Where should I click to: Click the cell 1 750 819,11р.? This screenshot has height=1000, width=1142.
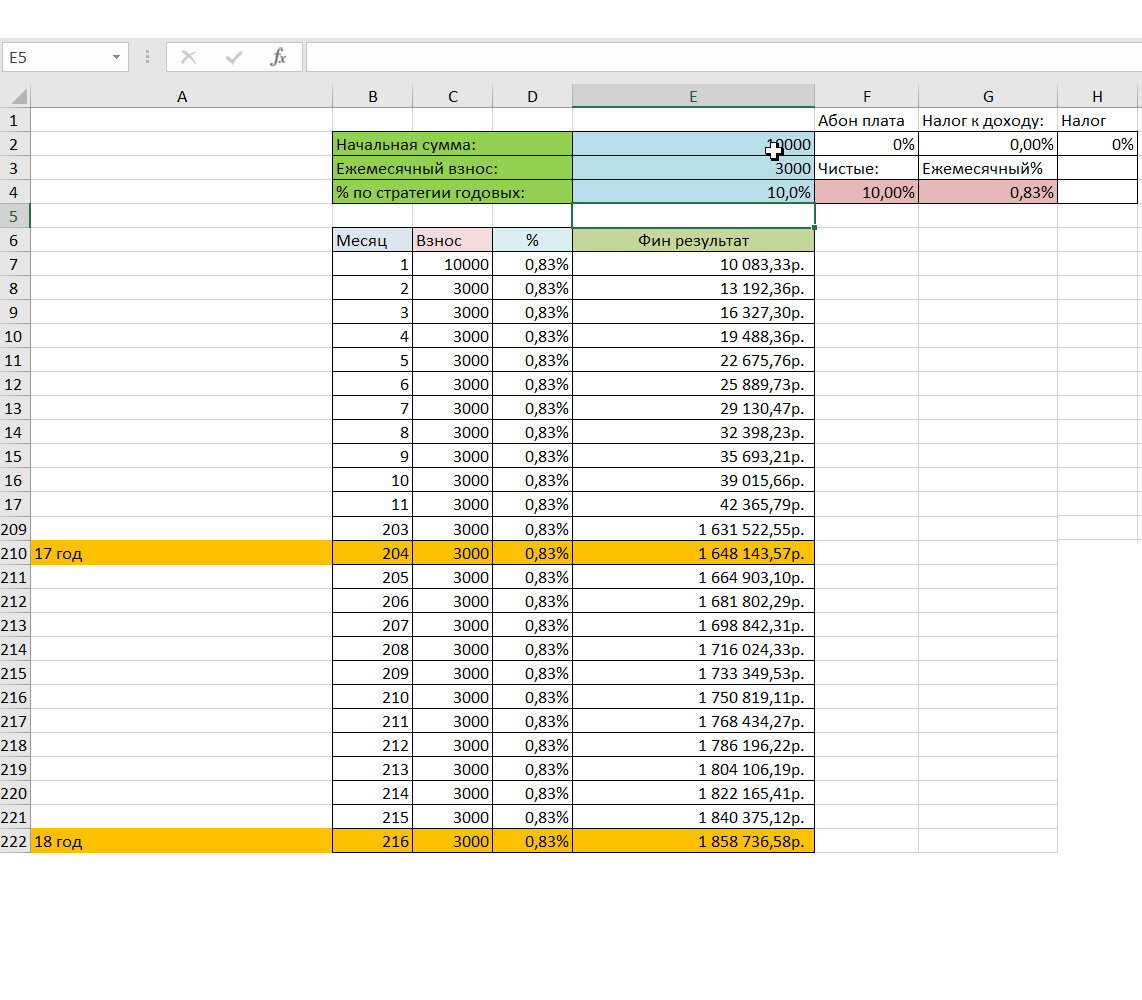[693, 698]
